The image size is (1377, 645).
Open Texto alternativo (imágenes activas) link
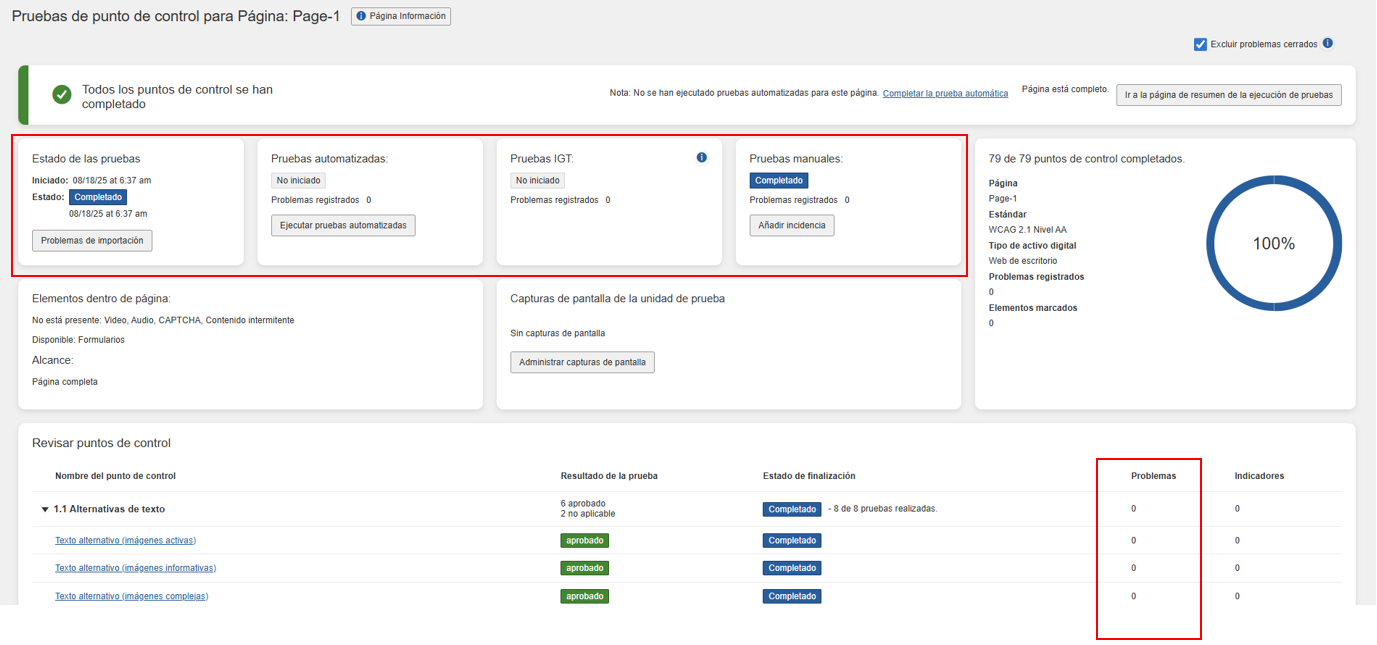point(125,540)
